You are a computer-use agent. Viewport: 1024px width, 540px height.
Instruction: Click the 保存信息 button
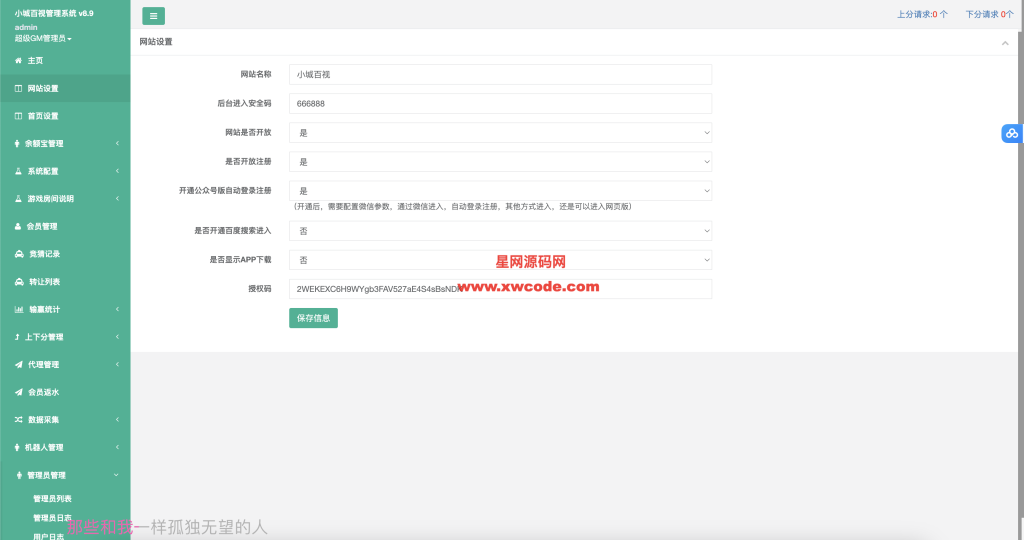point(313,318)
